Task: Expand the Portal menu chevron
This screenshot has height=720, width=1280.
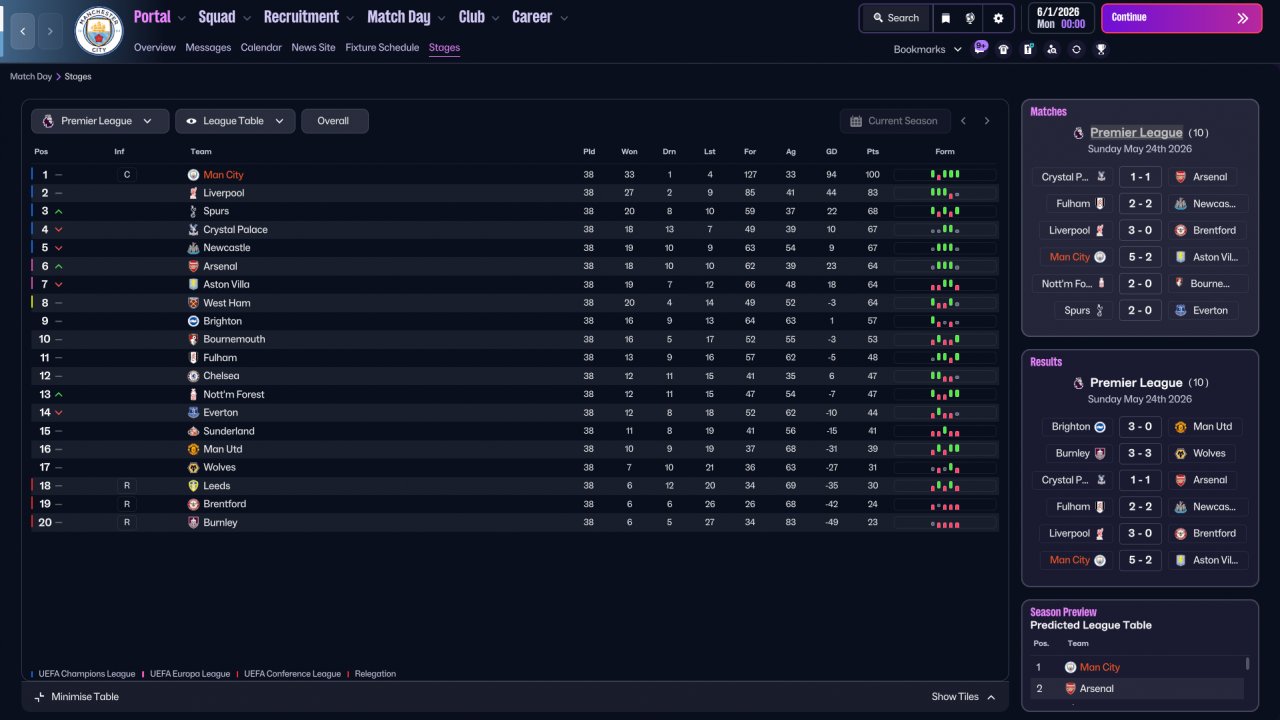Action: (x=181, y=18)
